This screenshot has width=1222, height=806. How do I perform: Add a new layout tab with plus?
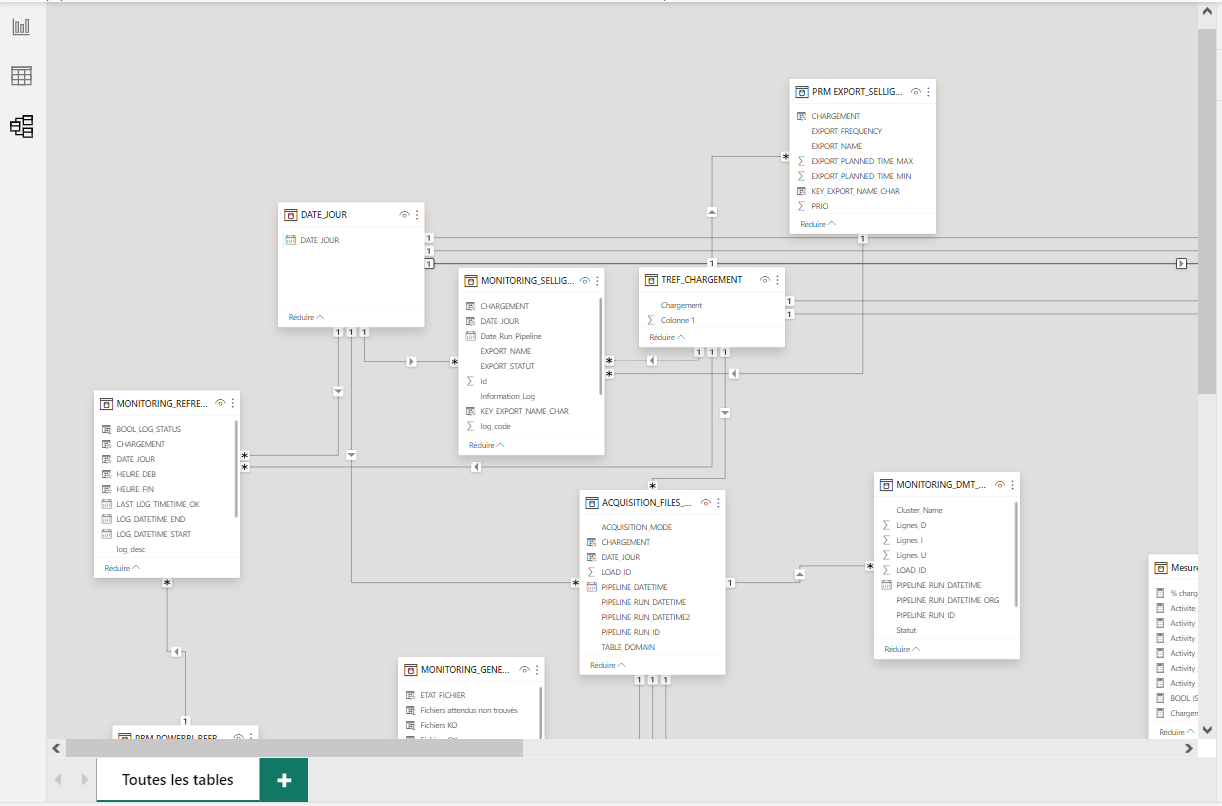coord(284,780)
